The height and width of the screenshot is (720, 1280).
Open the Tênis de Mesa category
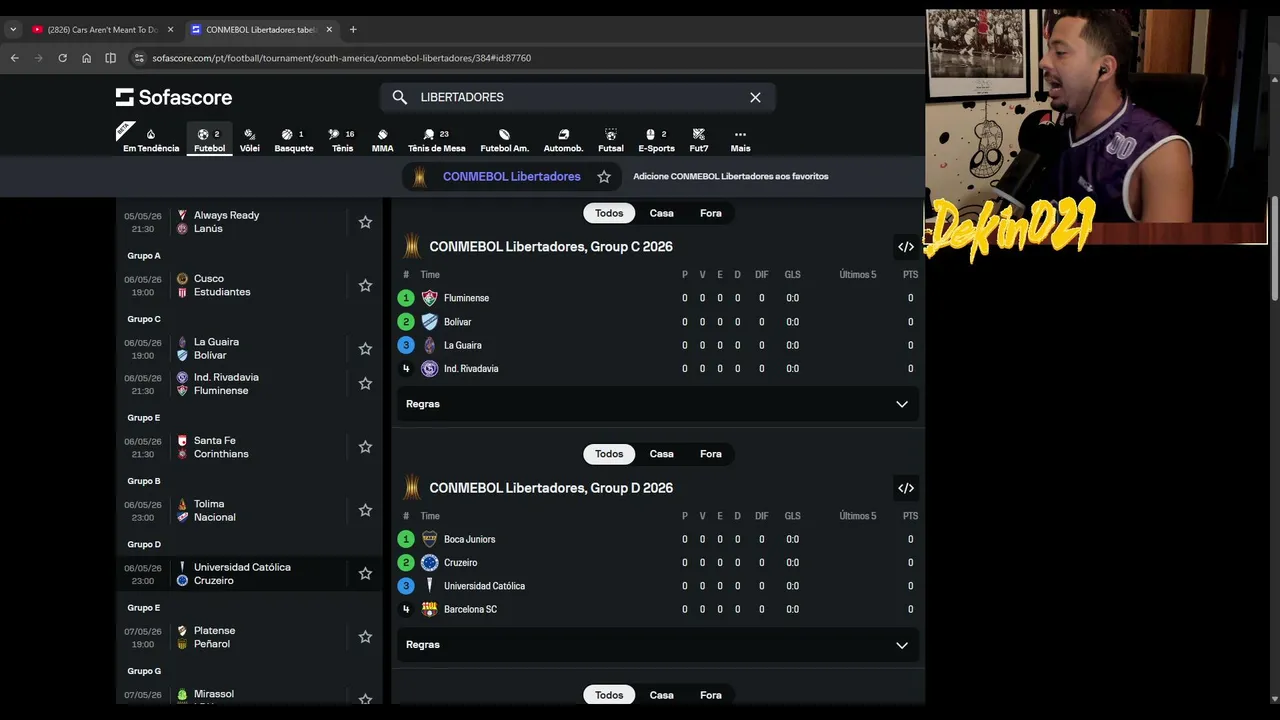point(437,140)
